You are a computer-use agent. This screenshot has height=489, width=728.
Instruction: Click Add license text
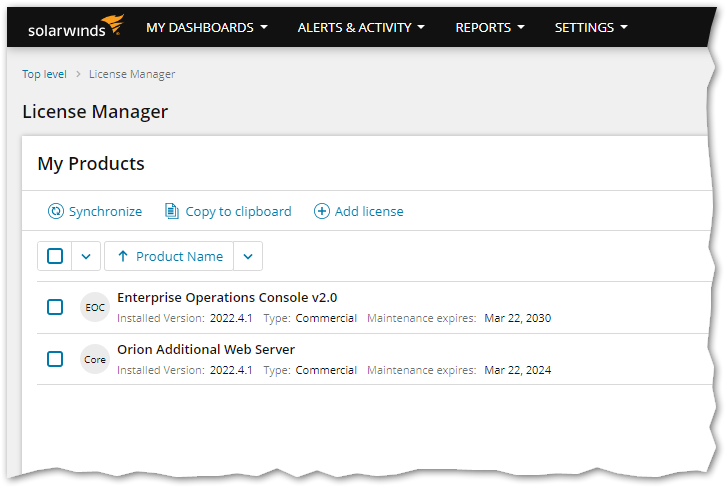tap(369, 212)
